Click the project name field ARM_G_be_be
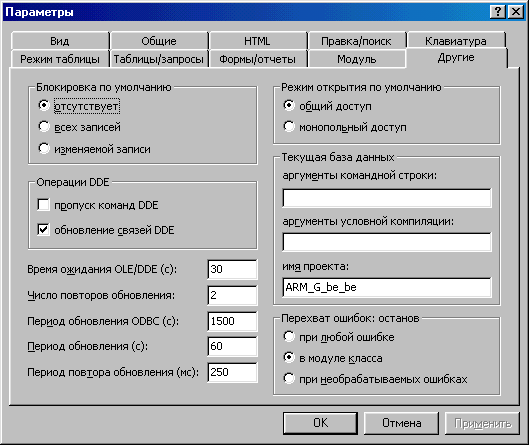 point(387,287)
